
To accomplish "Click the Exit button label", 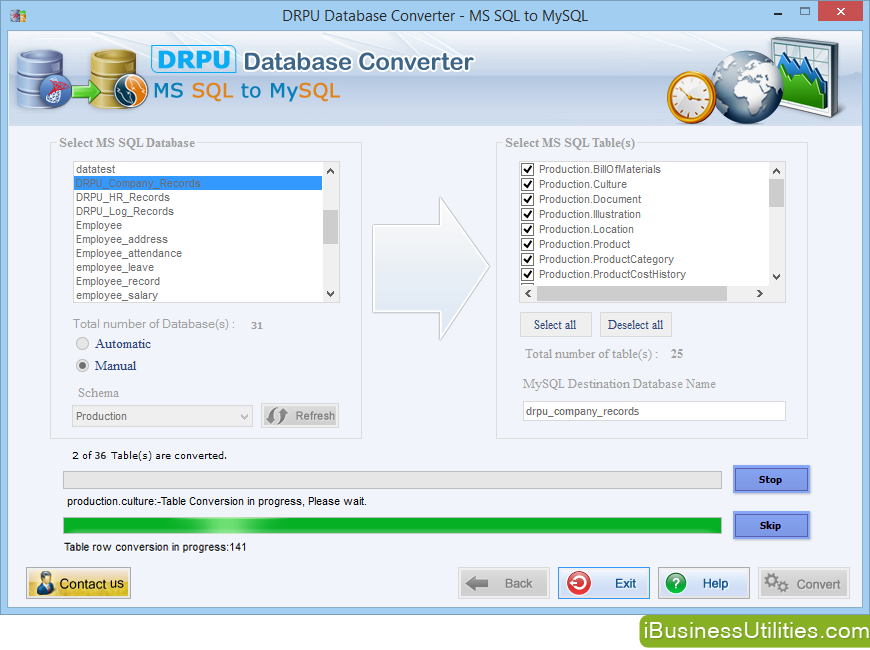I will (x=625, y=583).
